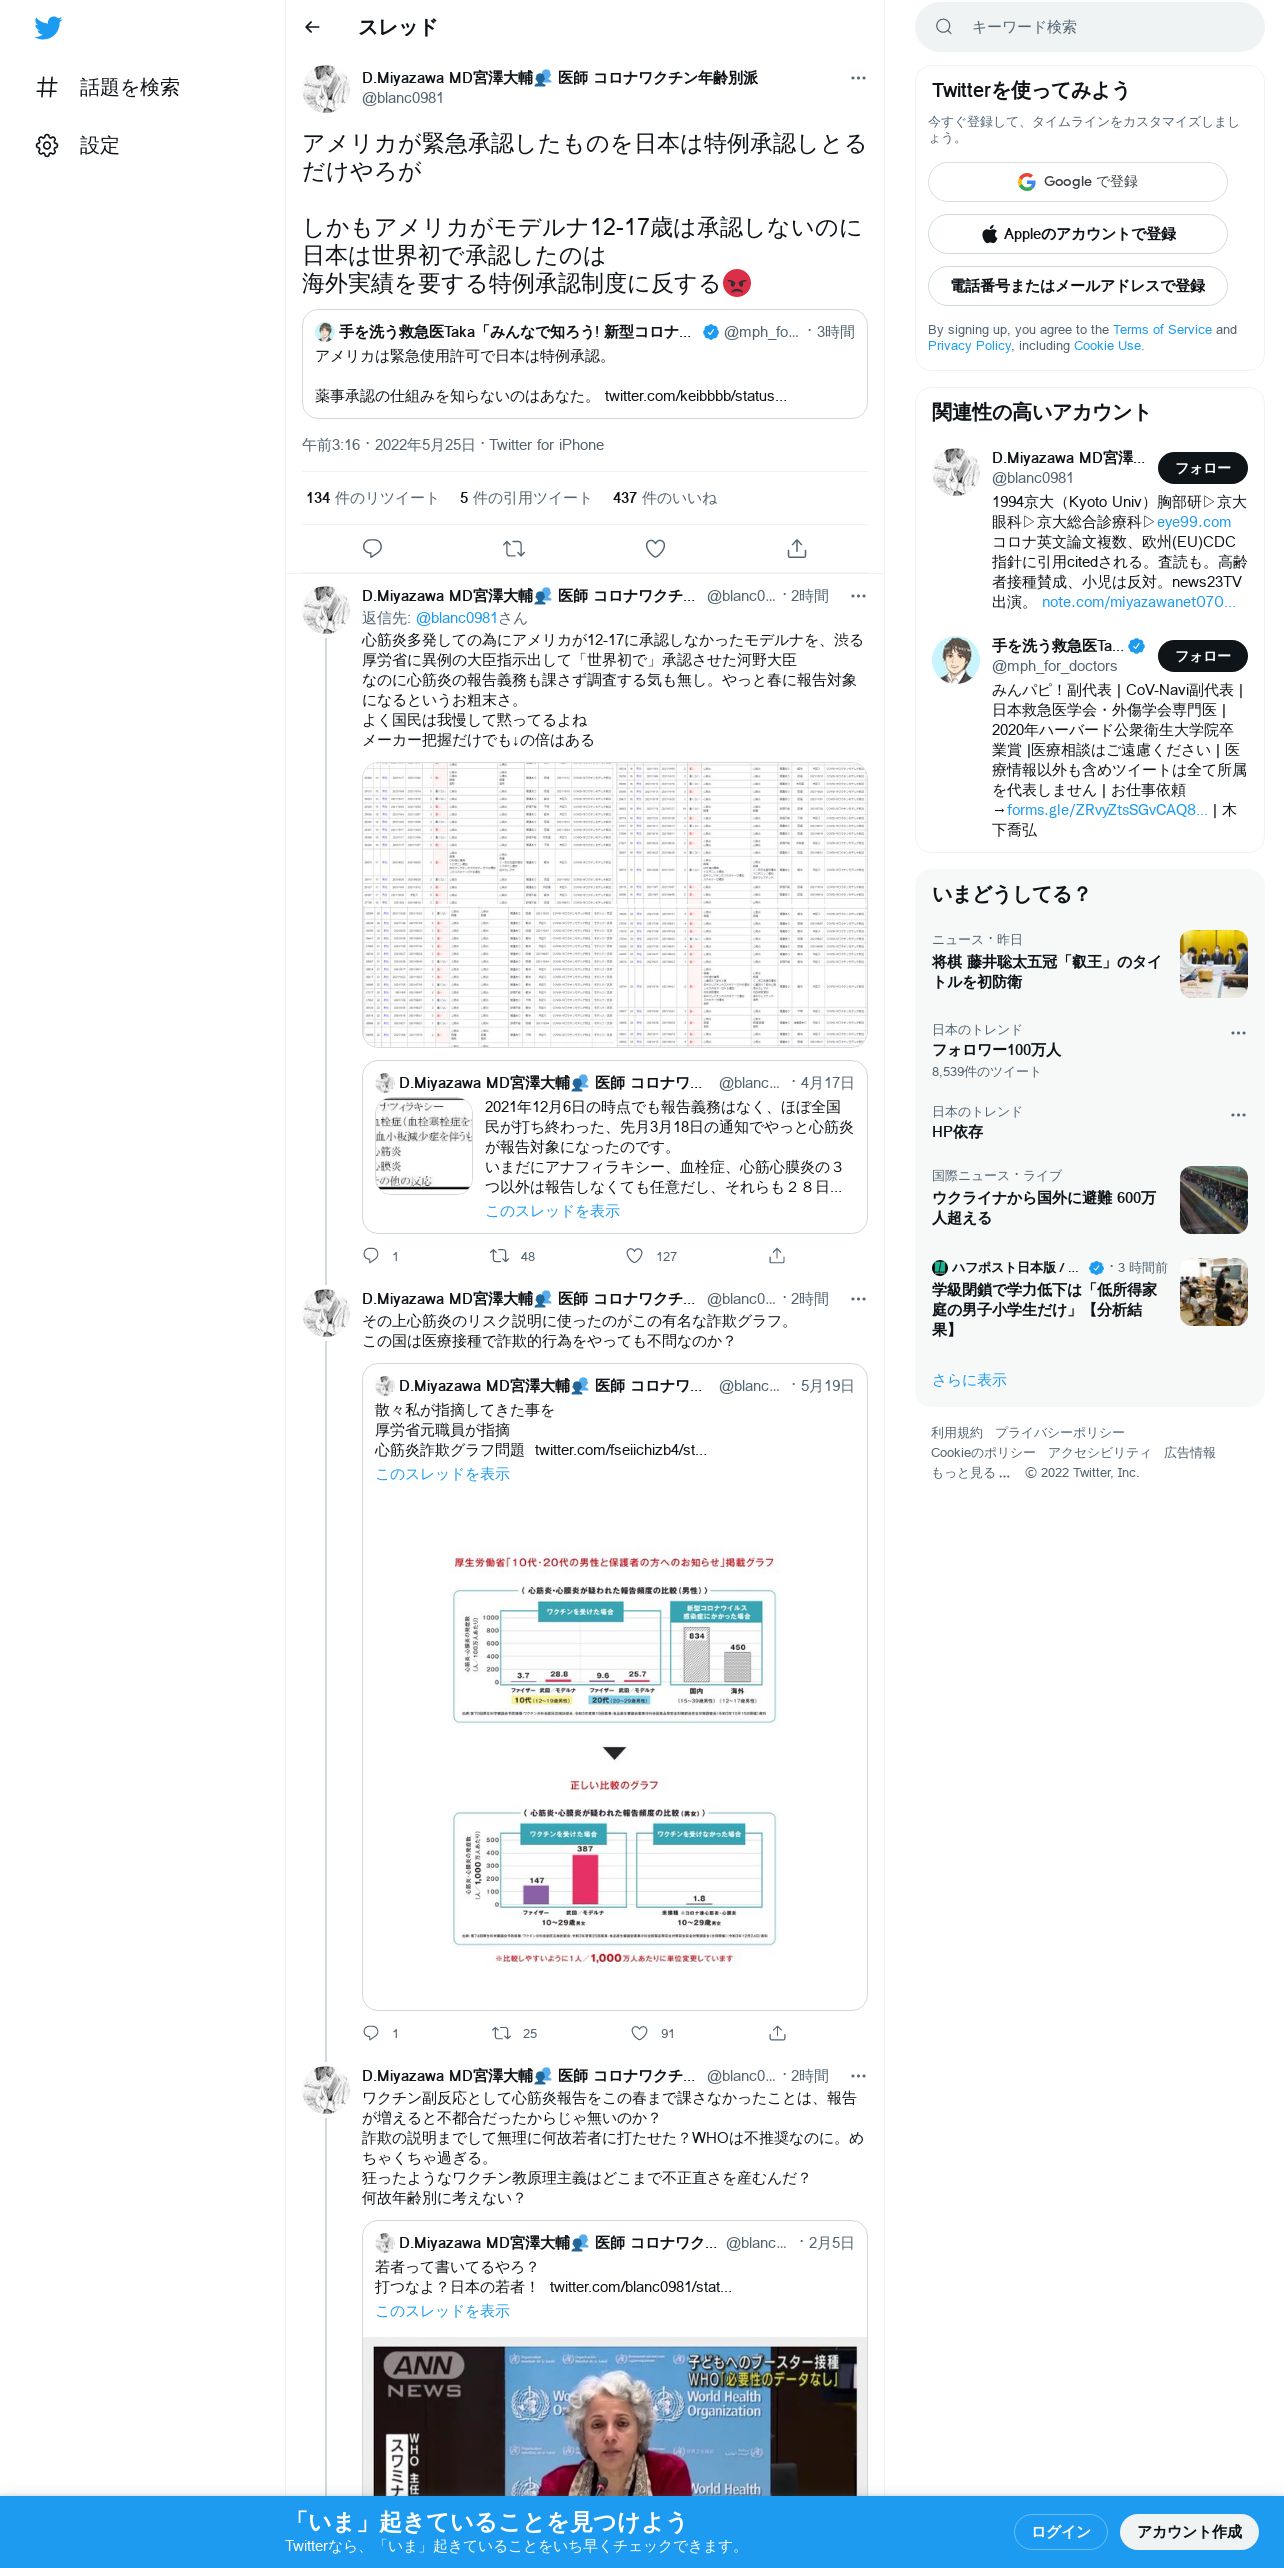Open the Cookie Use link
Screen dimensions: 1284x2568
pyautogui.click(x=1108, y=346)
